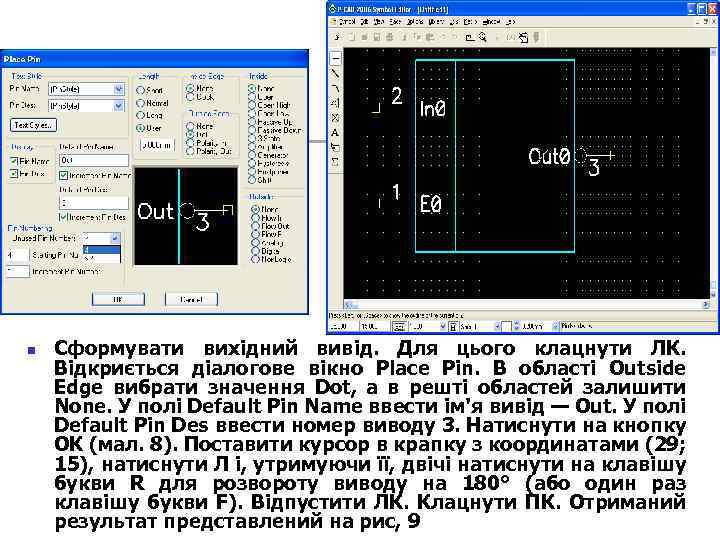Open the Options menu in Symbol Editor
The height and width of the screenshot is (540, 720).
pos(415,22)
